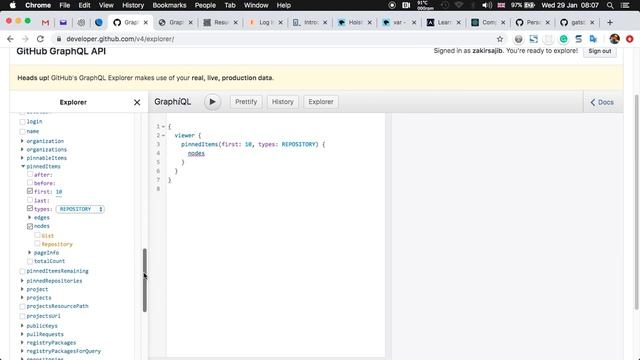Open the types REPOSITORY dropdown
Image resolution: width=640 pixels, height=360 pixels.
tap(80, 209)
